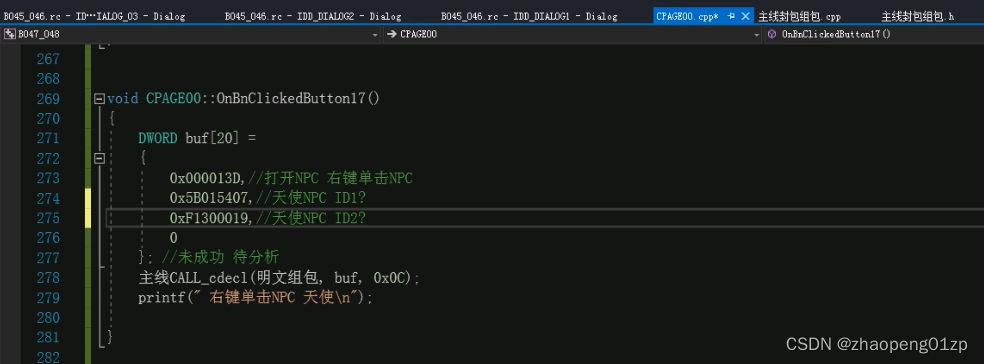Click the comment 未成功 待分析
The width and height of the screenshot is (984, 364).
click(220, 257)
